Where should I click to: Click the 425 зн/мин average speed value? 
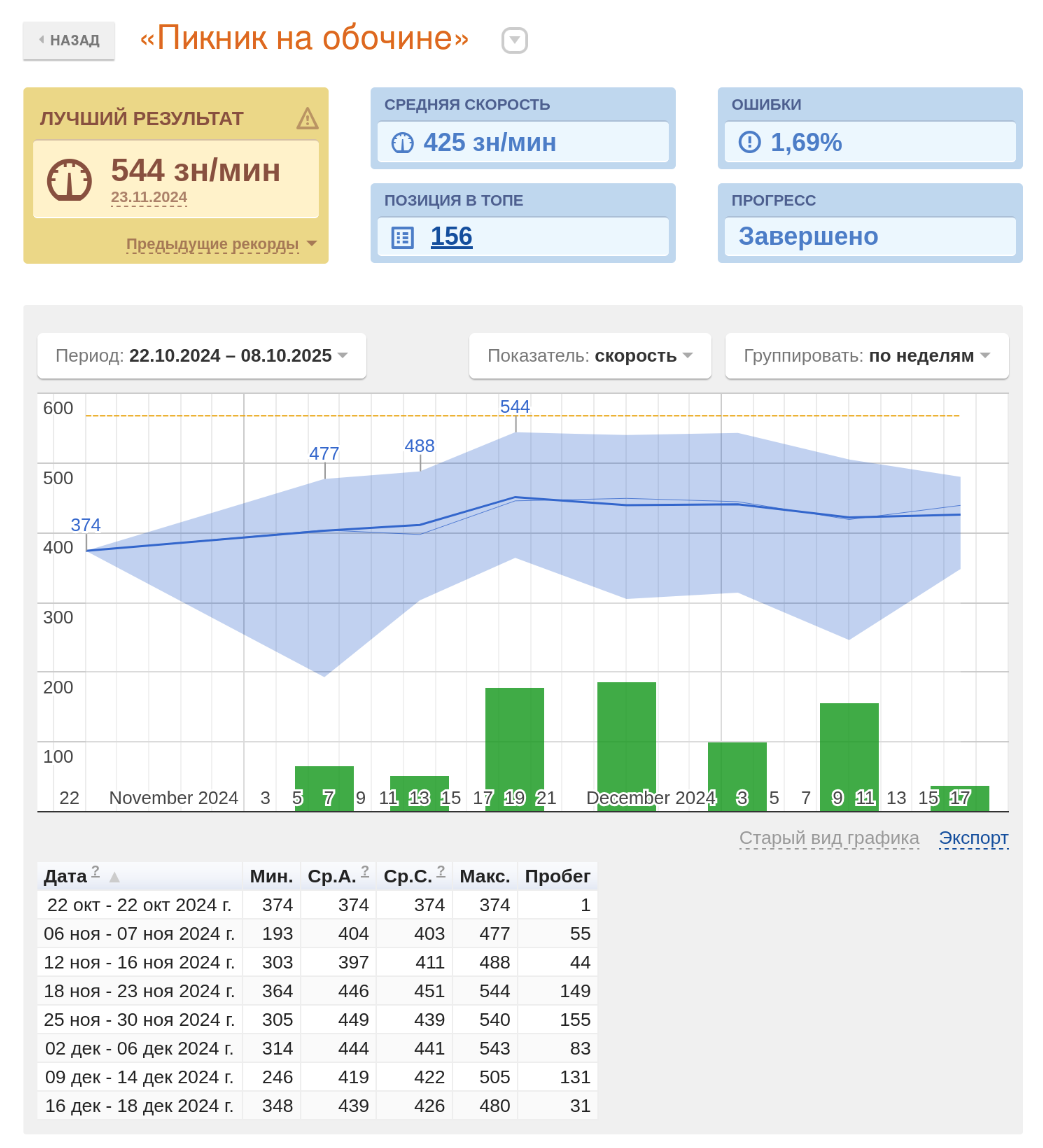click(x=490, y=143)
